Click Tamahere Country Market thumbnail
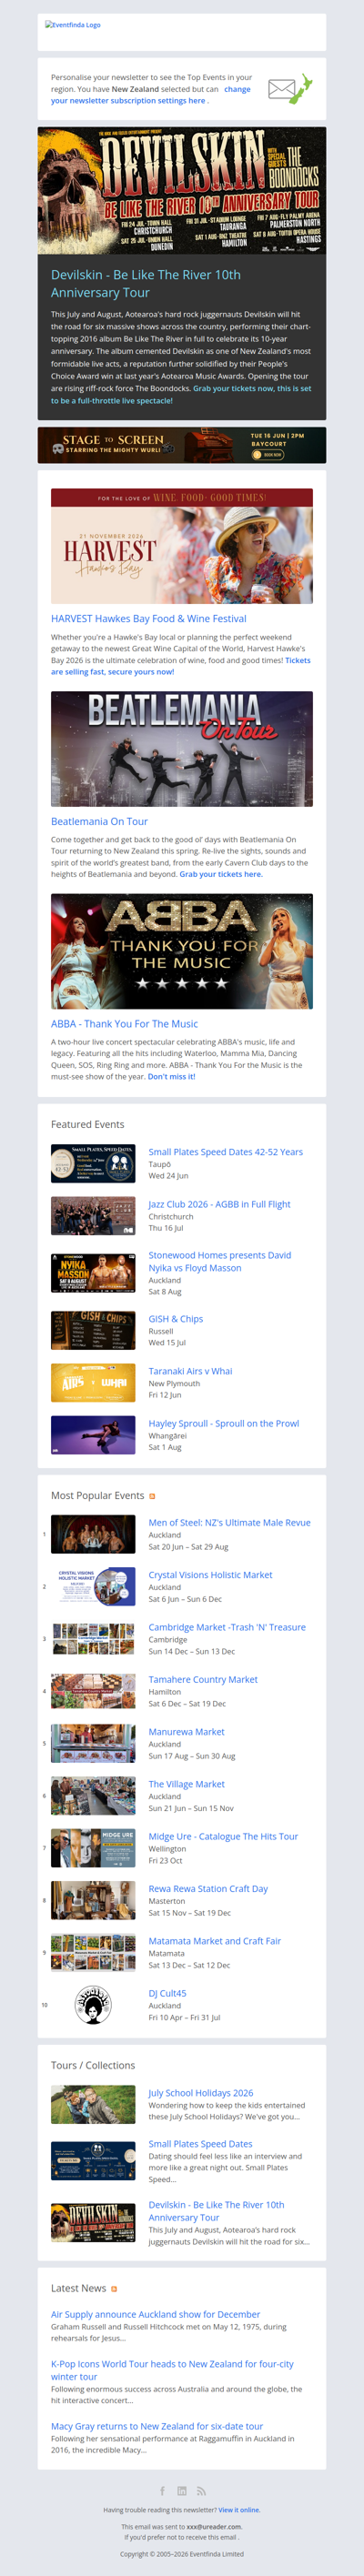 (x=93, y=1691)
